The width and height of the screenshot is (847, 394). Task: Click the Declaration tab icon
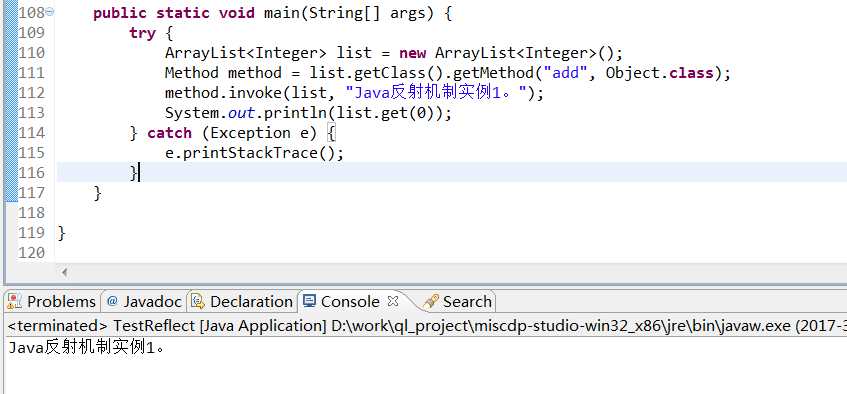[198, 301]
